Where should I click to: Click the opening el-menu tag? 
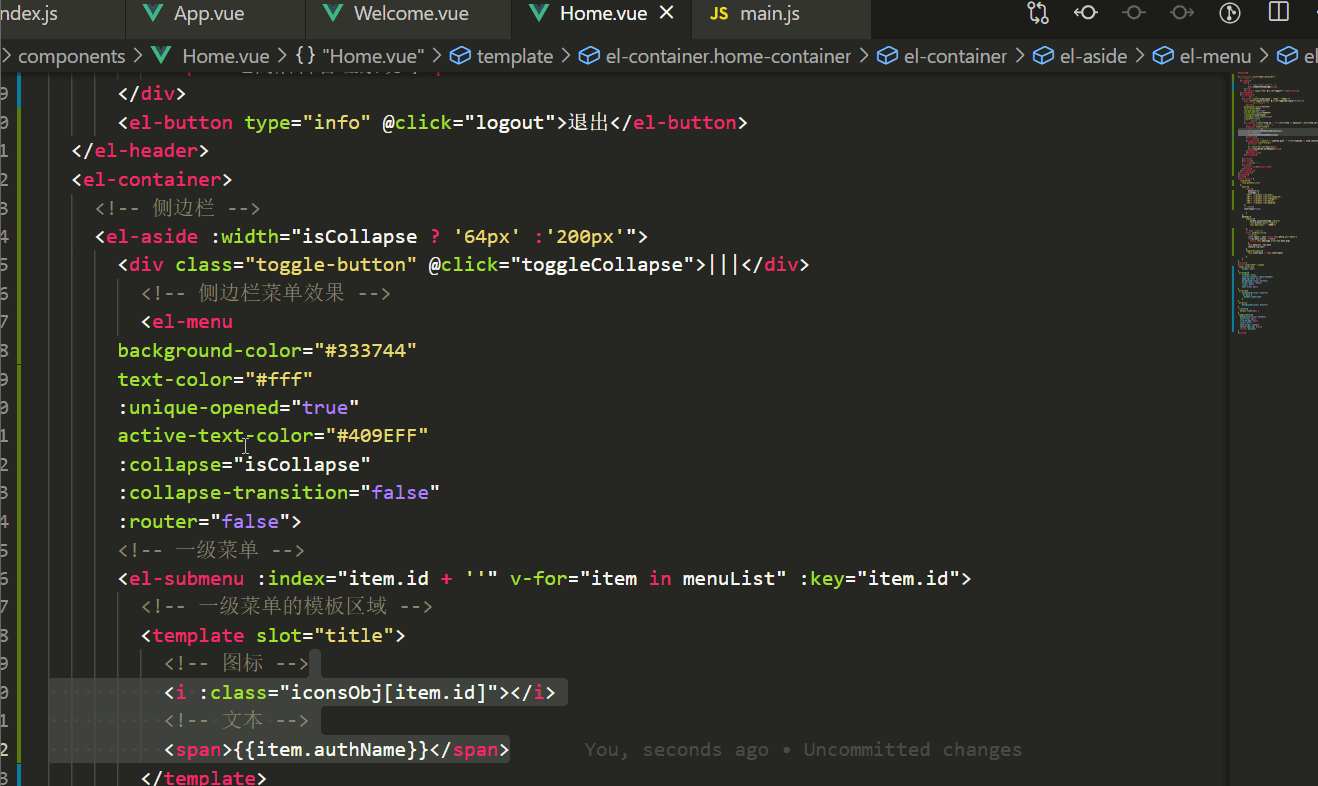click(186, 322)
